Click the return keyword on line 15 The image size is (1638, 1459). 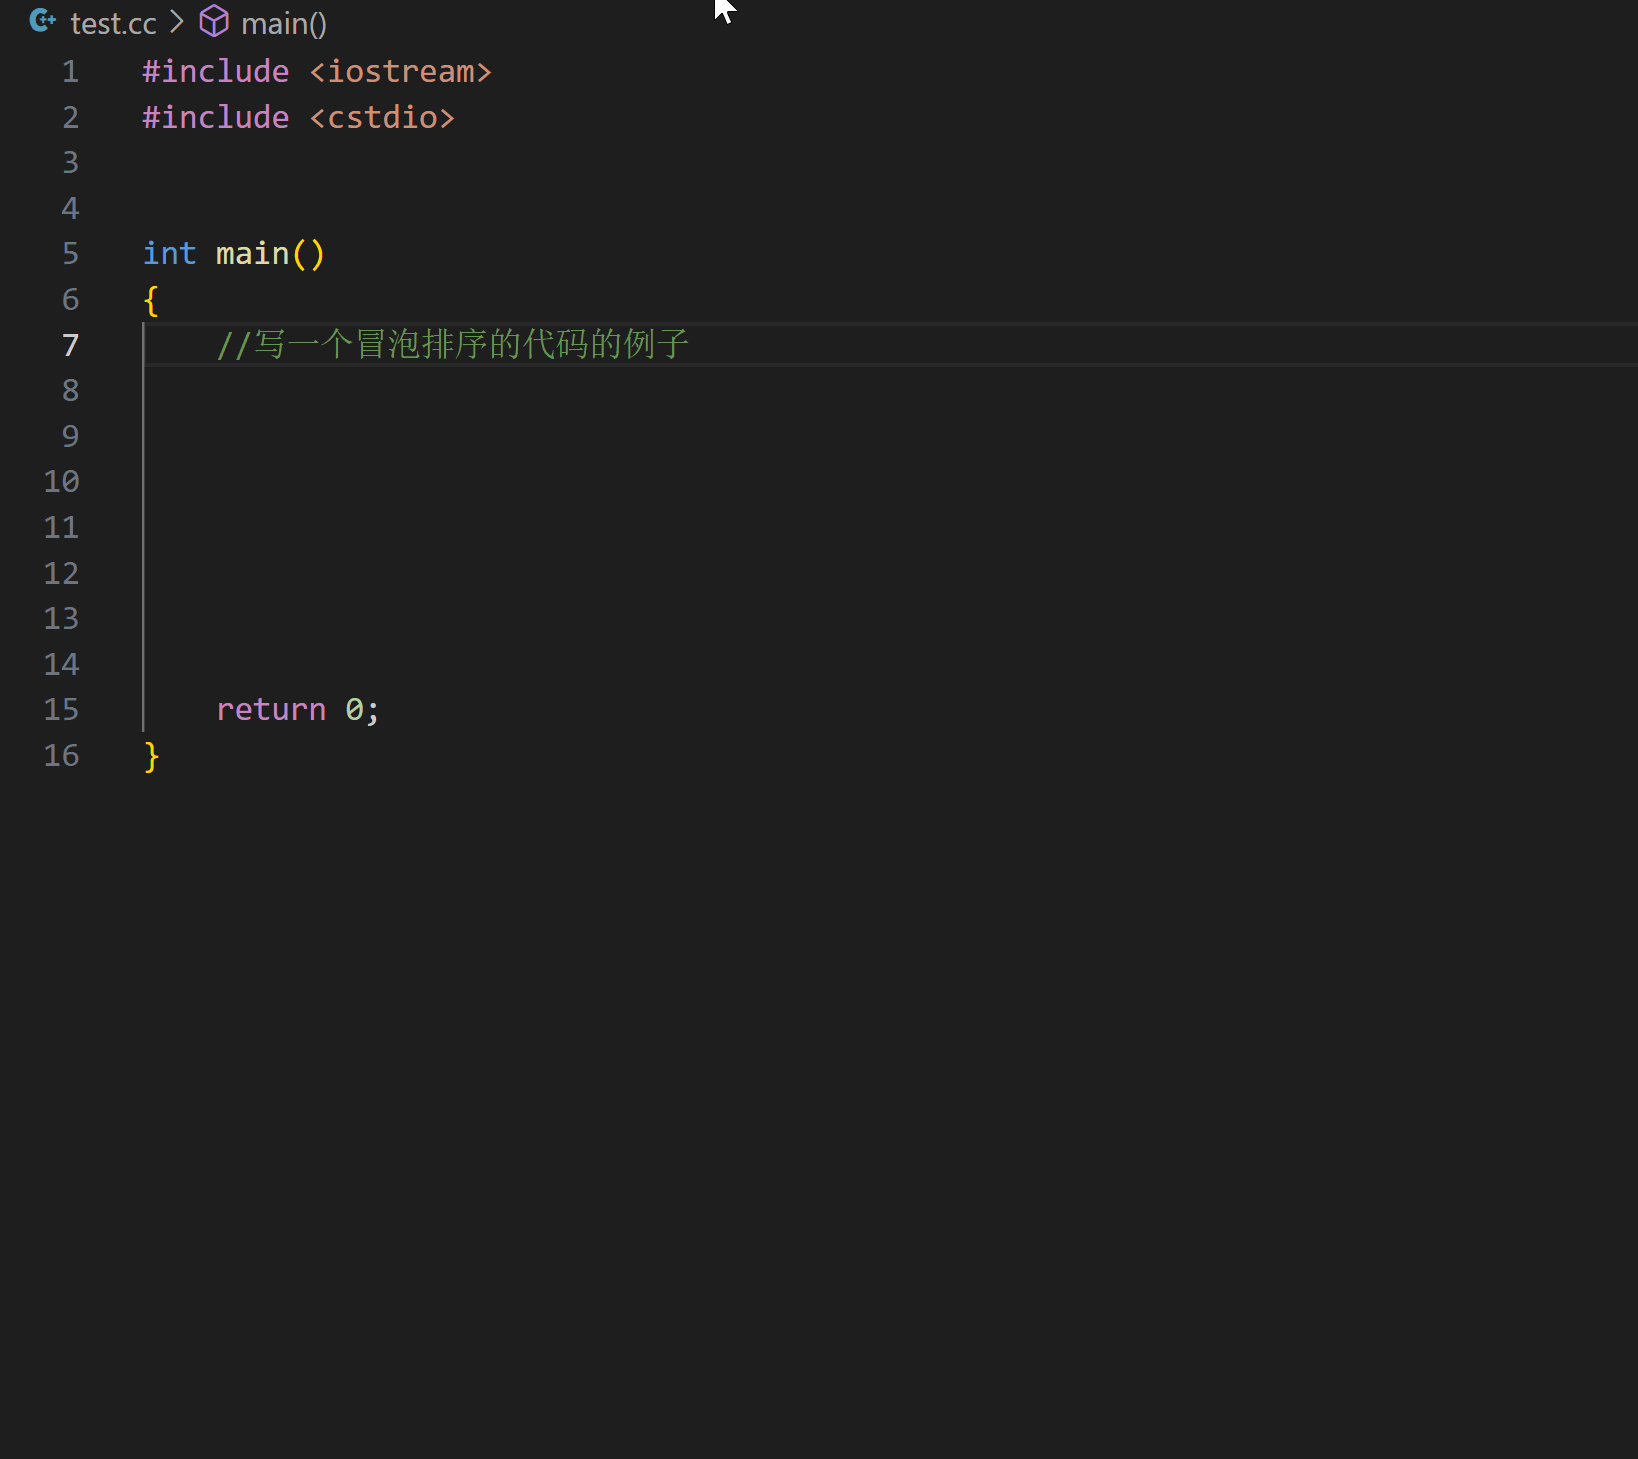(271, 710)
